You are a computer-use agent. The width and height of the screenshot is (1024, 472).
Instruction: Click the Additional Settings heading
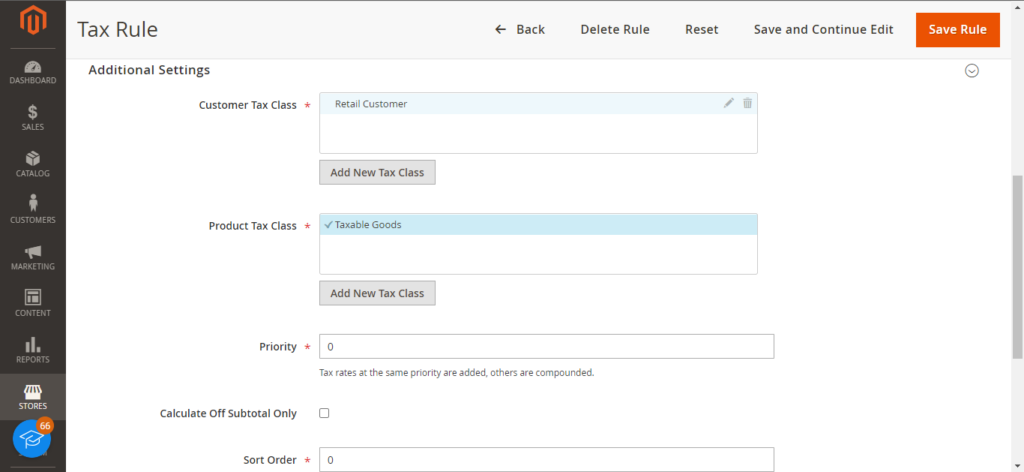(150, 70)
